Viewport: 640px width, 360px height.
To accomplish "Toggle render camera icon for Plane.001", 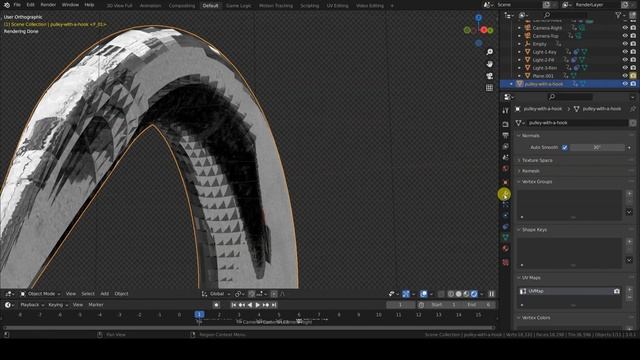I will pyautogui.click(x=633, y=76).
